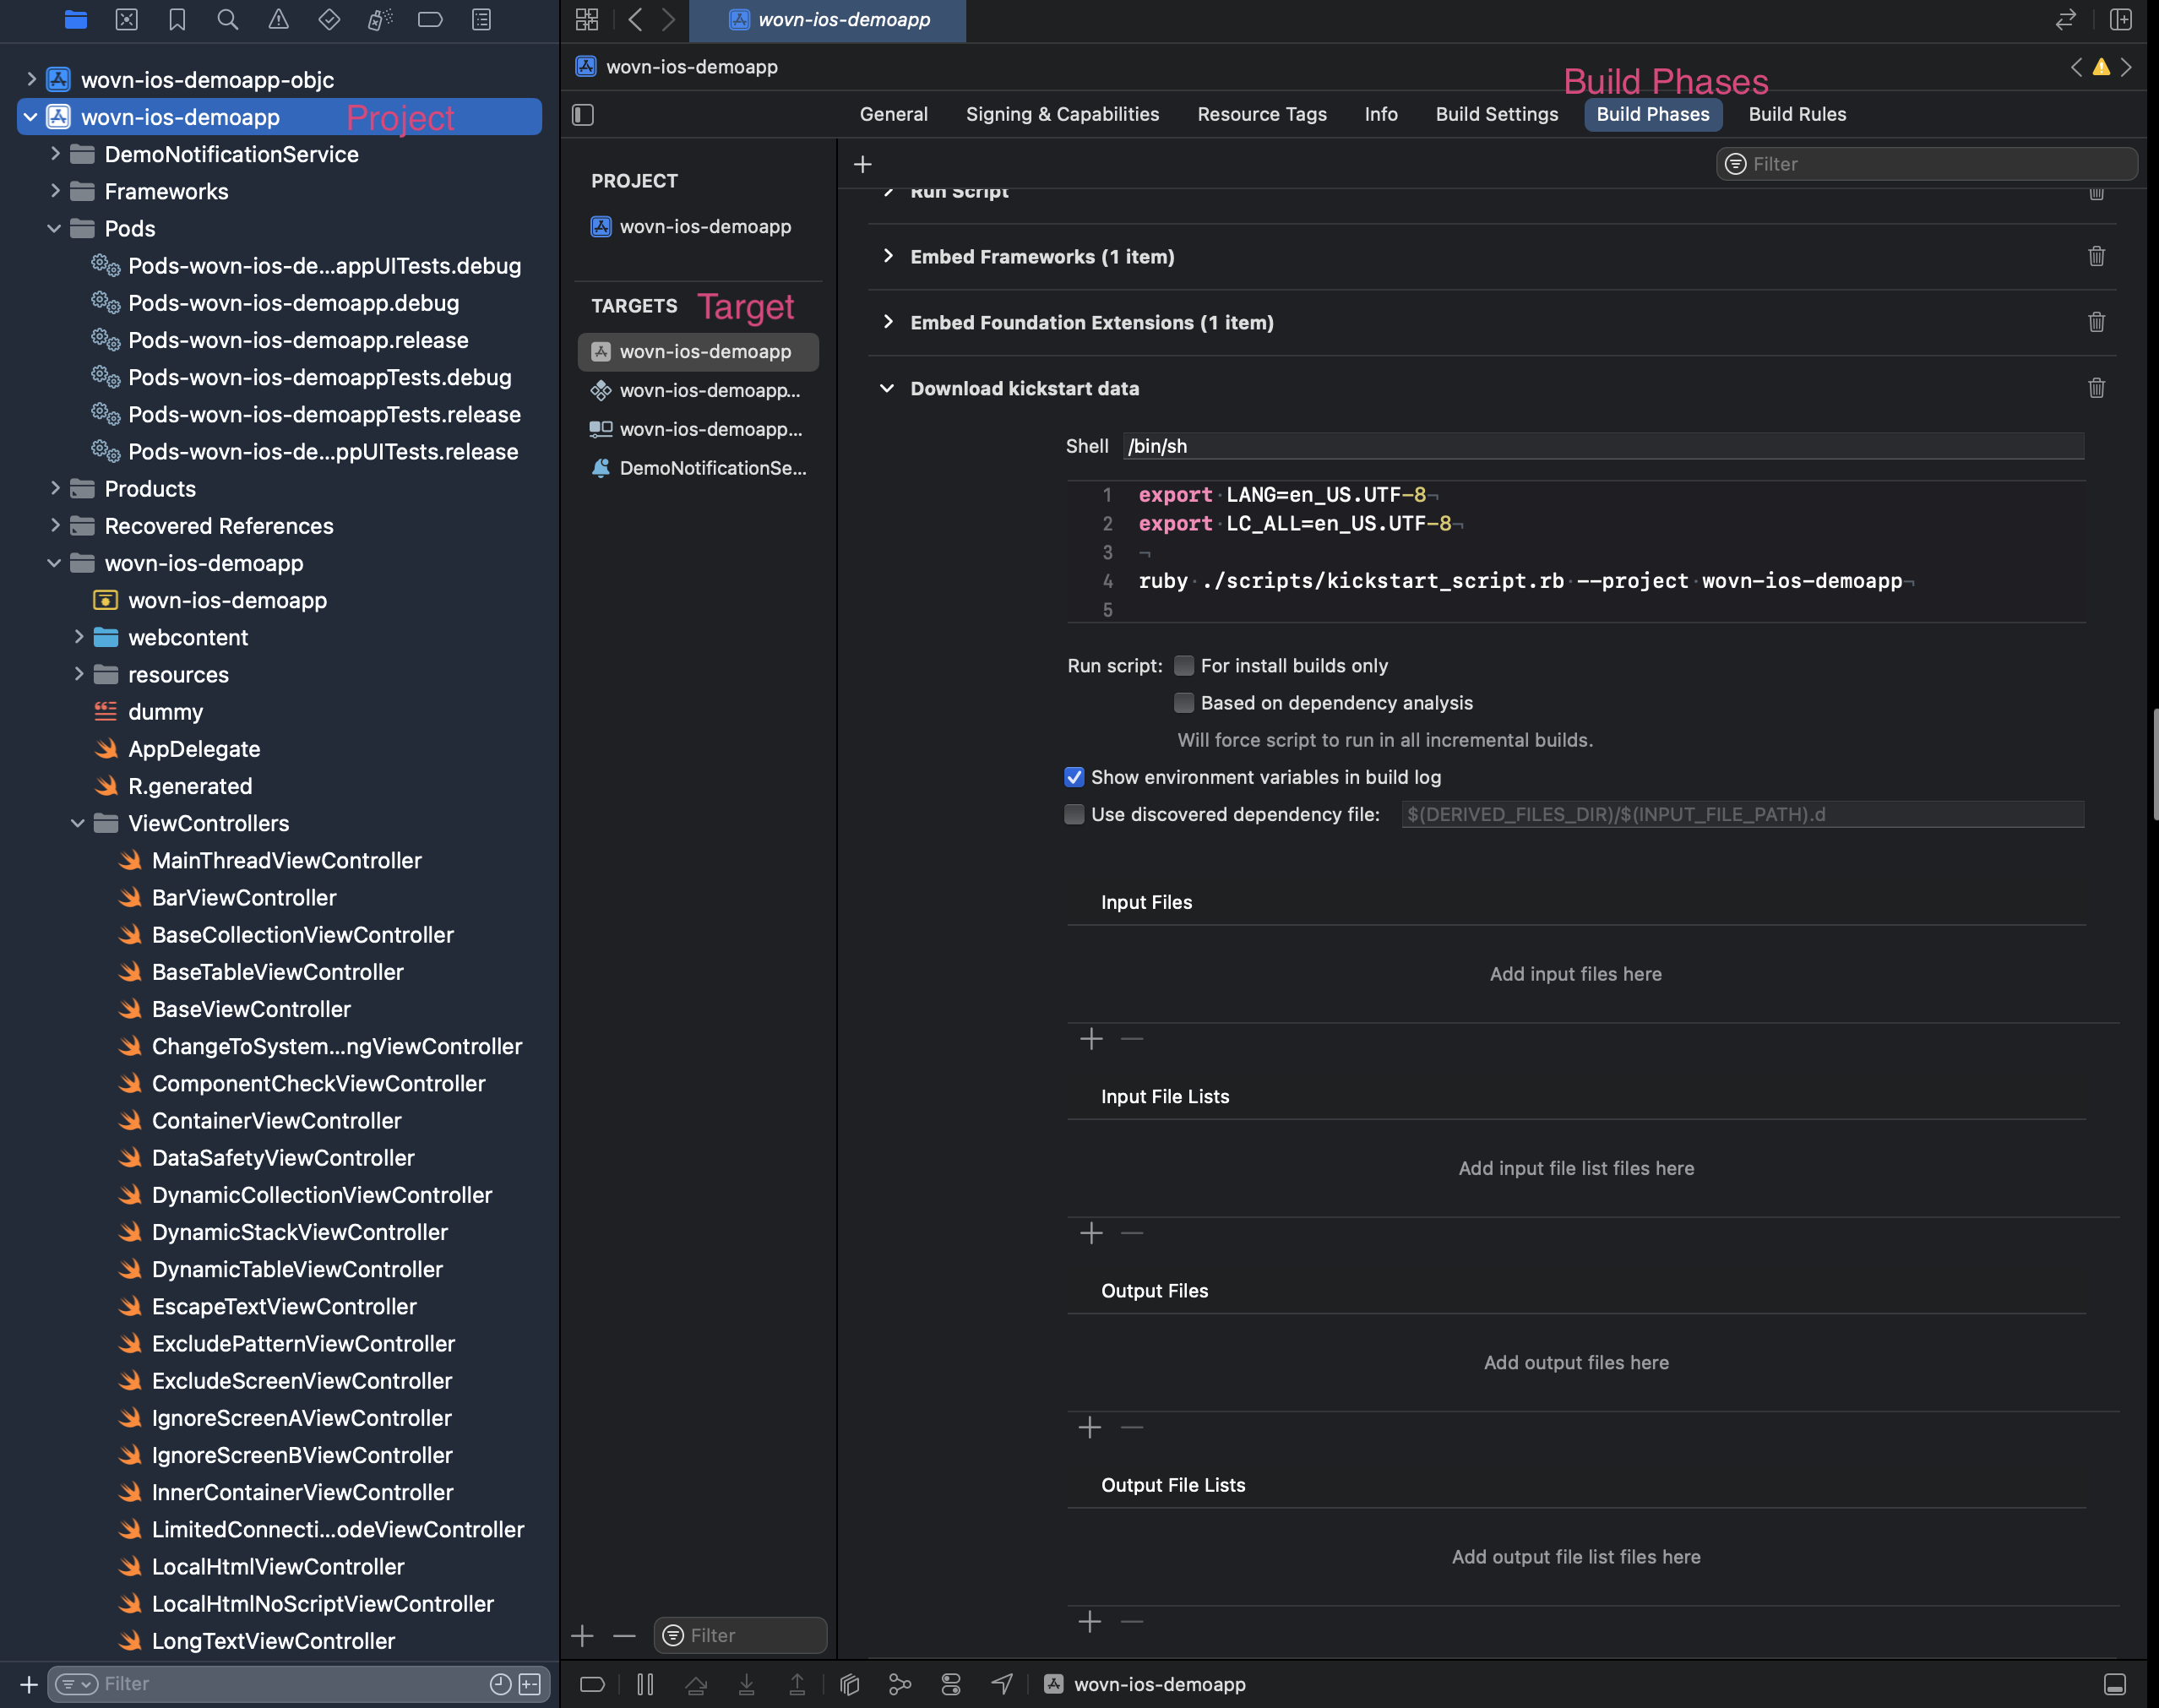
Task: Add an output file plus button
Action: (1091, 1427)
